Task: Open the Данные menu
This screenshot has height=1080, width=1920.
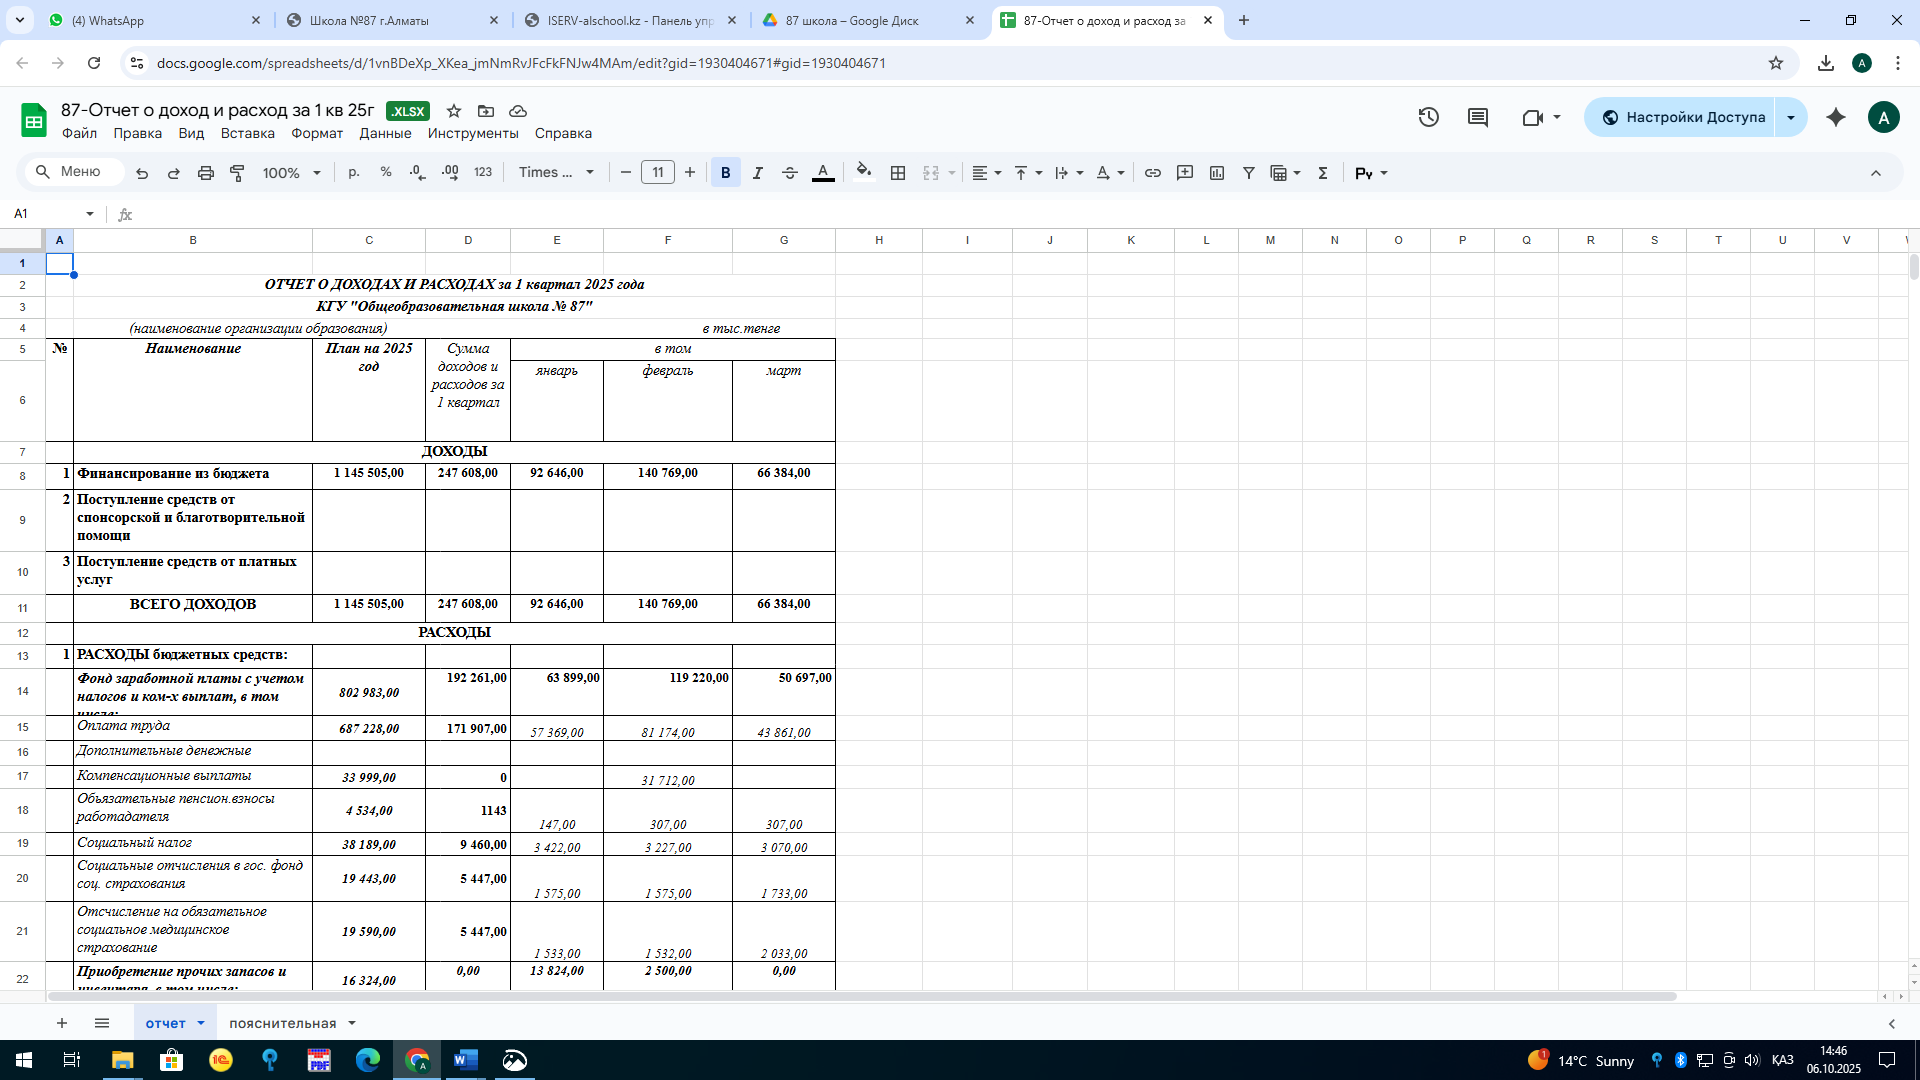Action: point(385,134)
